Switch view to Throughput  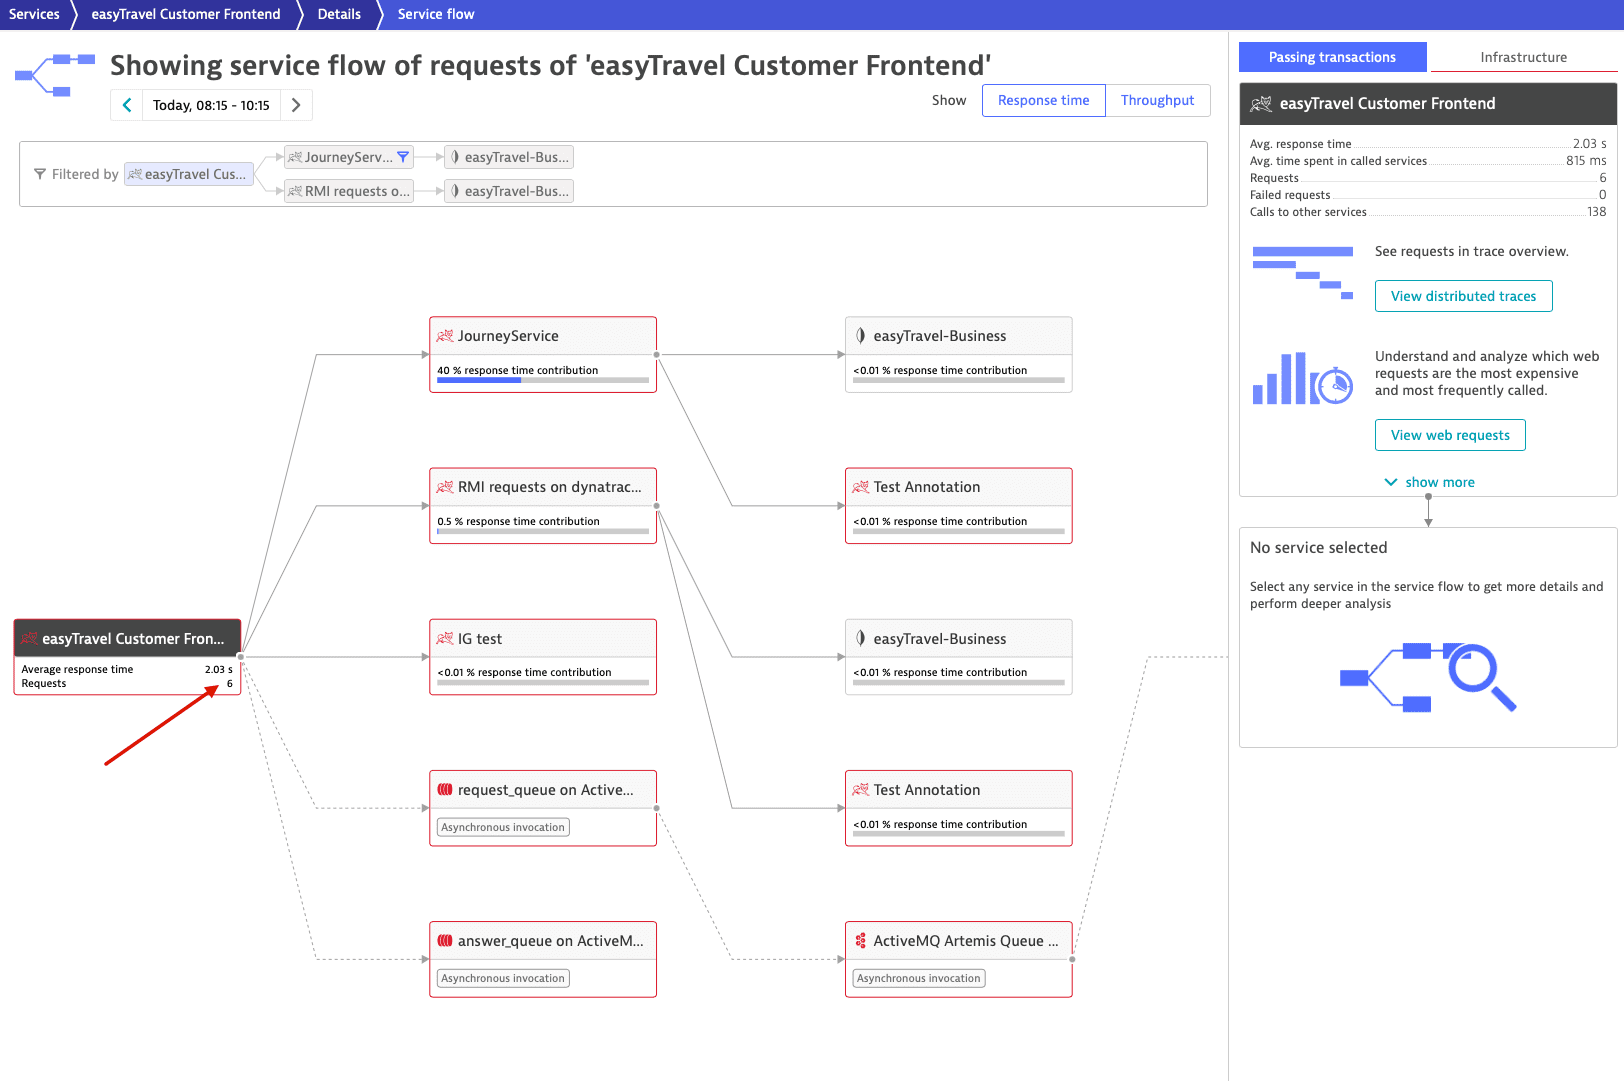(1157, 101)
